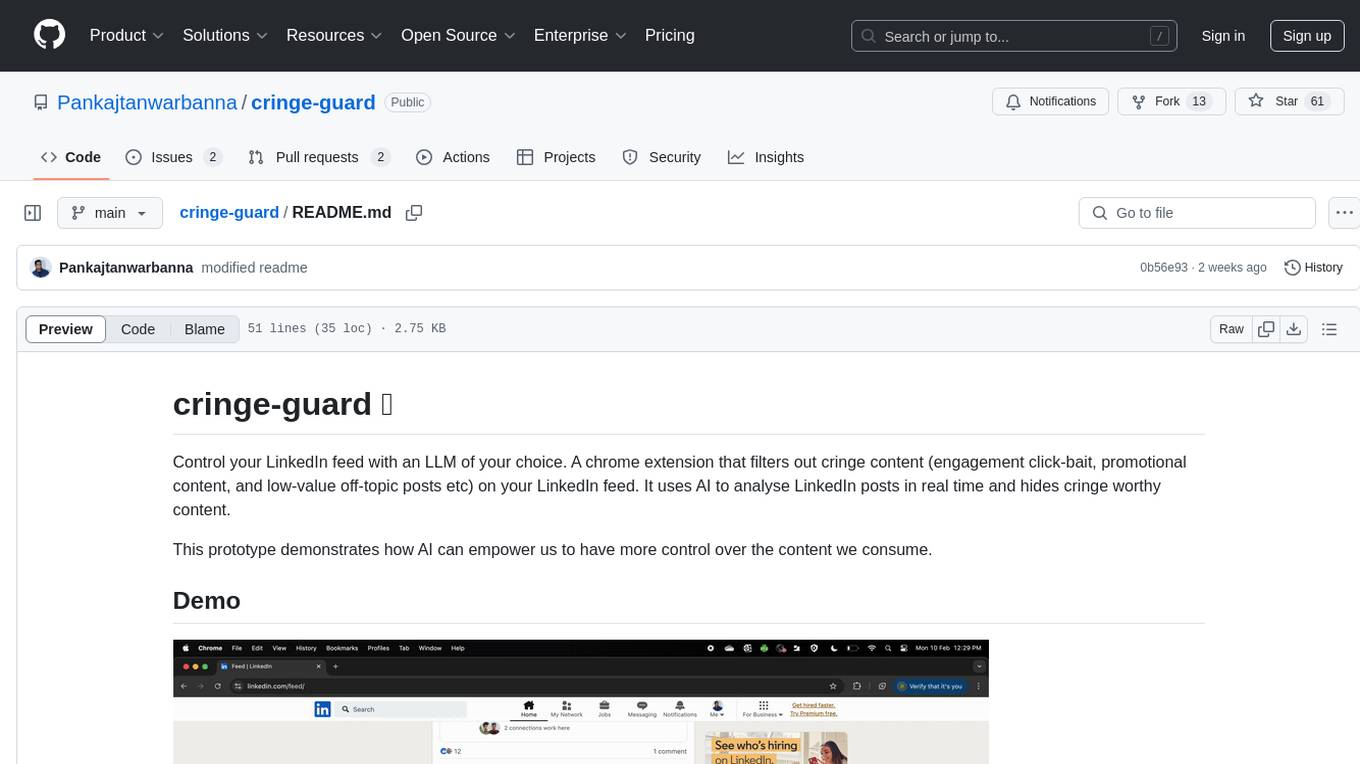Click the Notifications bell button

click(x=1051, y=102)
